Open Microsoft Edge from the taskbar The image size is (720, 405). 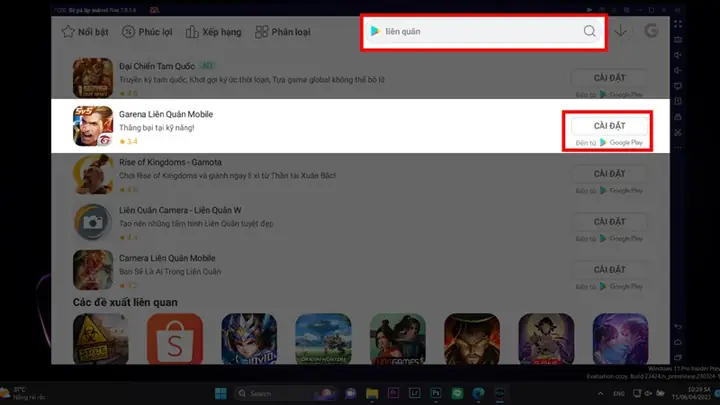coord(478,394)
